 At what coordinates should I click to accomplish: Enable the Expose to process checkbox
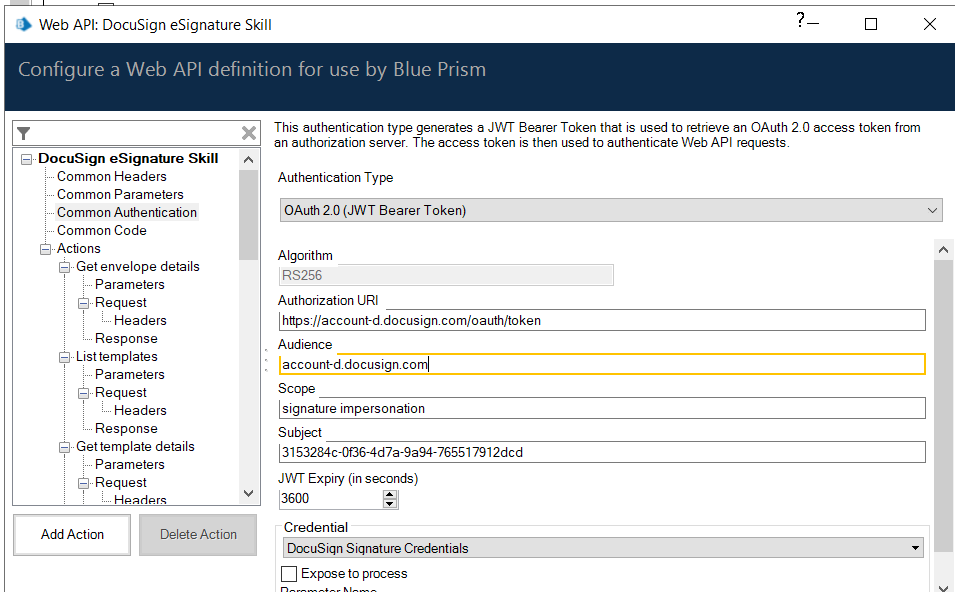tap(289, 574)
